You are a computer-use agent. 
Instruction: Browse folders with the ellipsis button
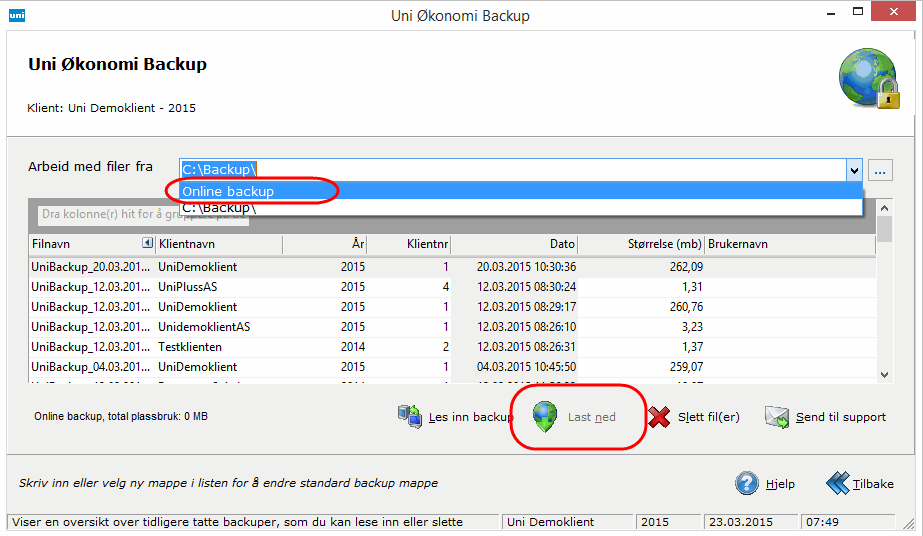tap(880, 170)
